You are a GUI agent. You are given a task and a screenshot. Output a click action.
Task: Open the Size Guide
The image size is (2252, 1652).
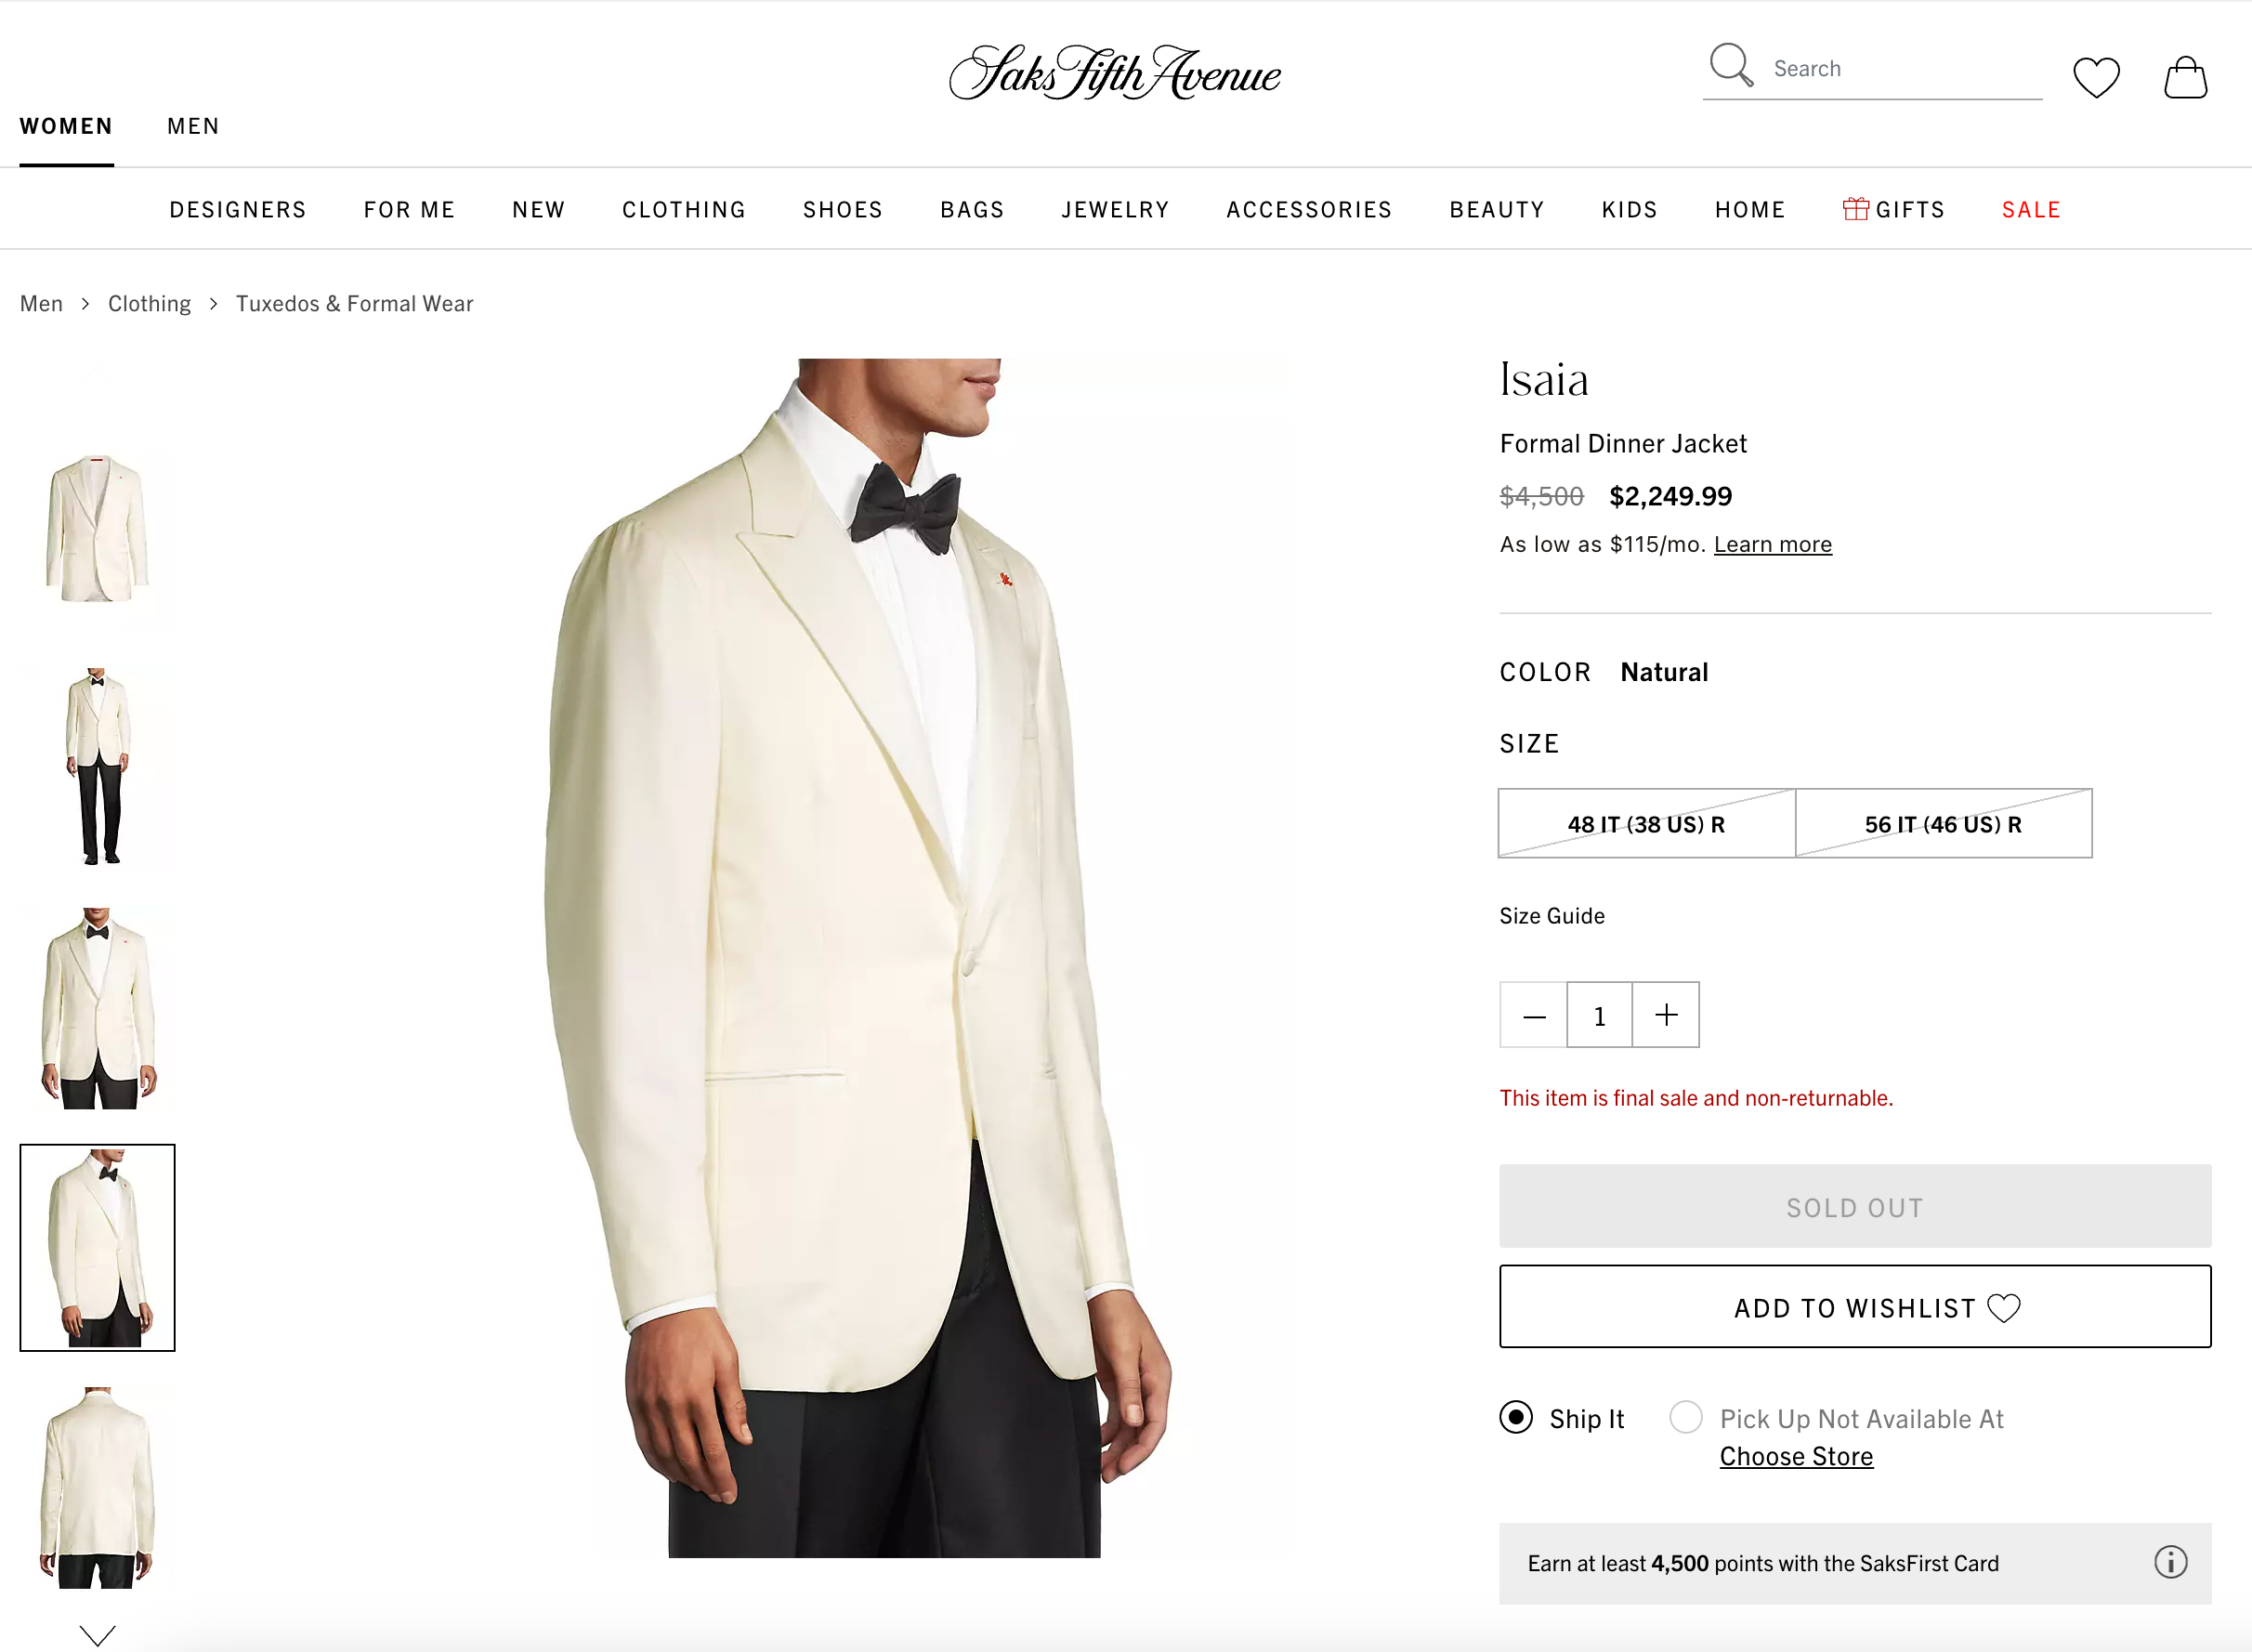(x=1551, y=915)
